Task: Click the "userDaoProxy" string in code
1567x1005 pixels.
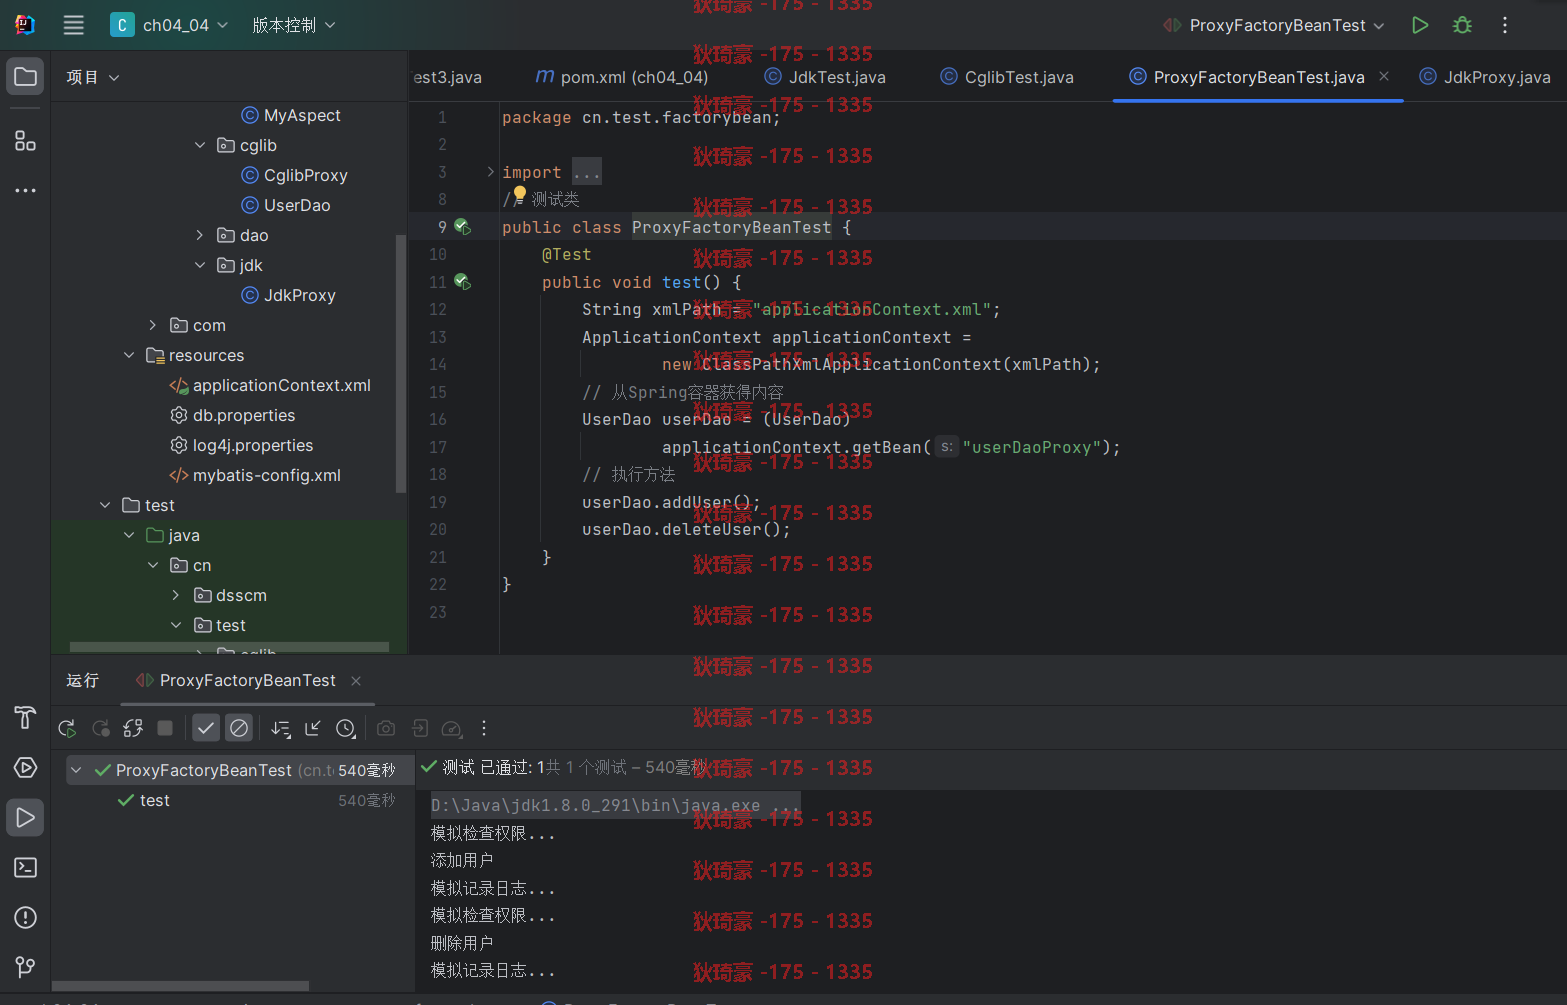Action: 1032,447
